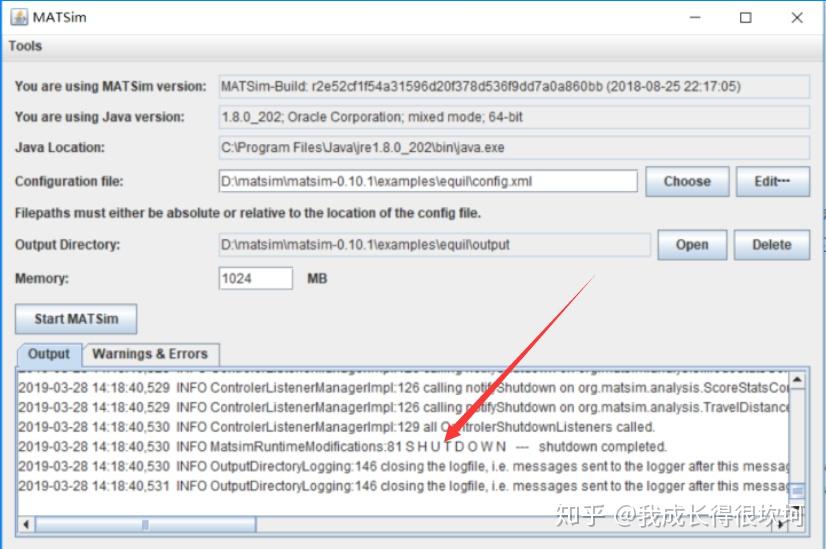The image size is (826, 549).
Task: Click the horizontal scroll right arrow
Action: coord(781,524)
